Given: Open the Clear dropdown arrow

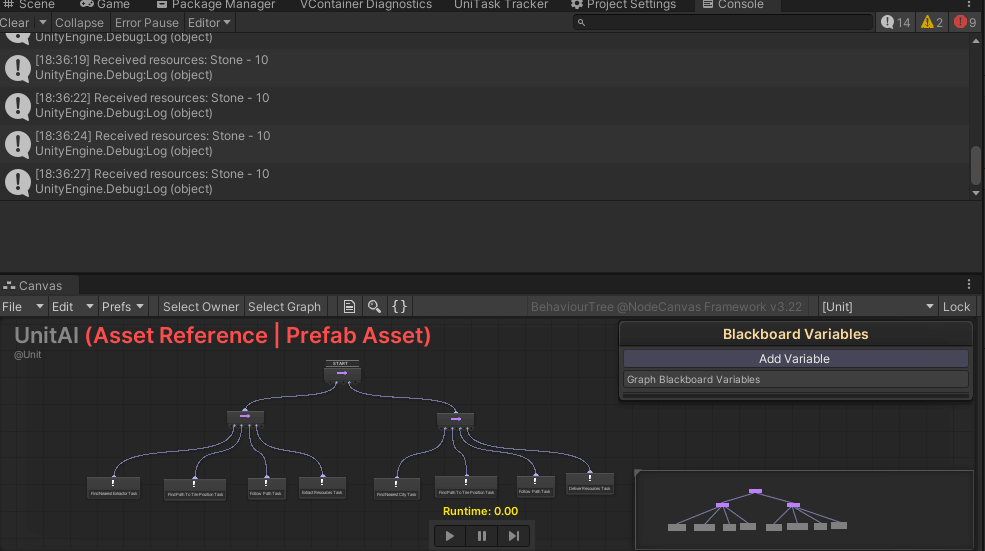Looking at the screenshot, I should 43,23.
